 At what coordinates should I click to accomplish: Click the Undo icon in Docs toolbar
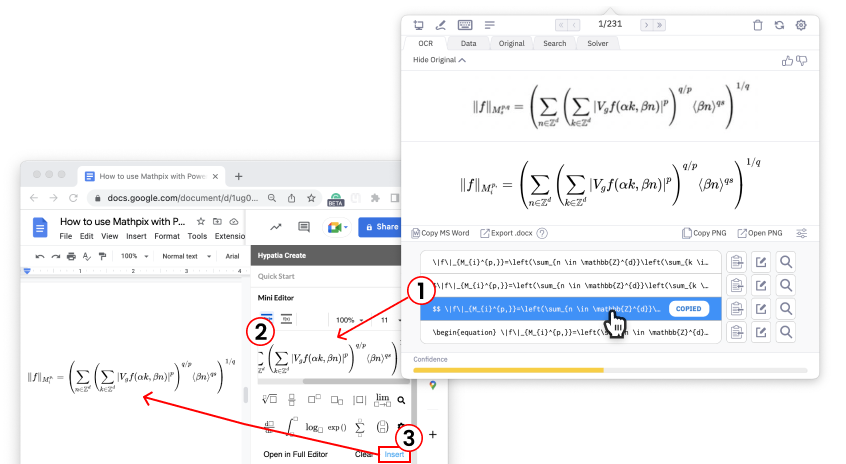pyautogui.click(x=39, y=256)
